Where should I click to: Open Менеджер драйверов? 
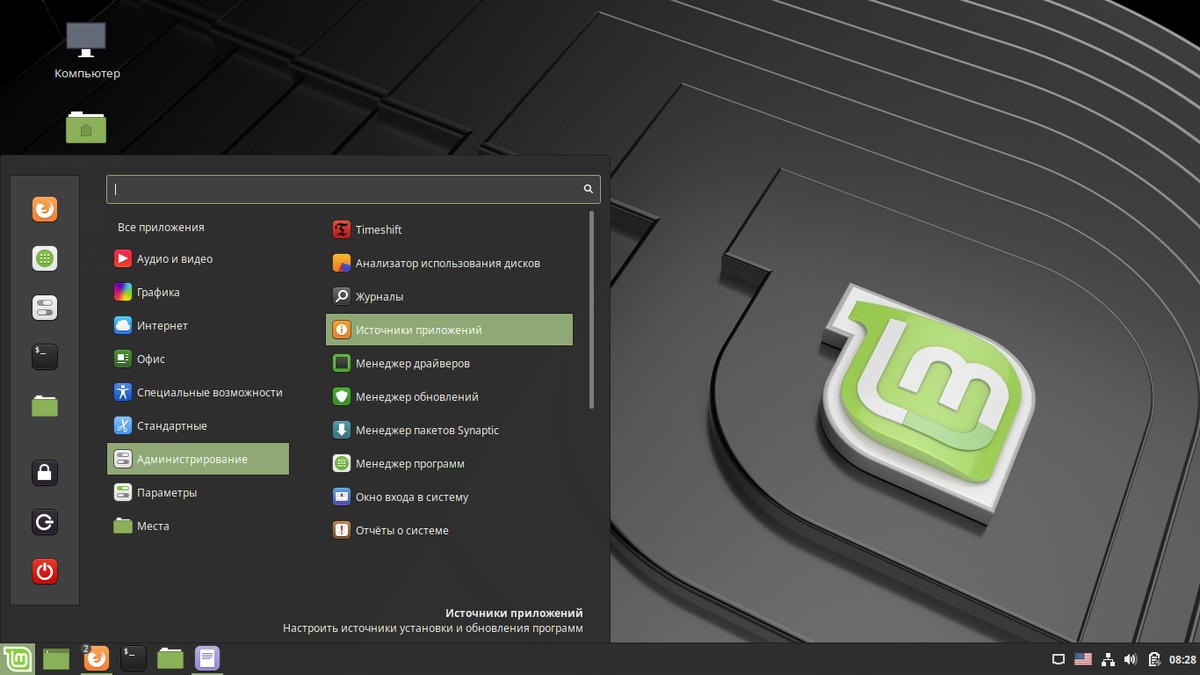(449, 363)
